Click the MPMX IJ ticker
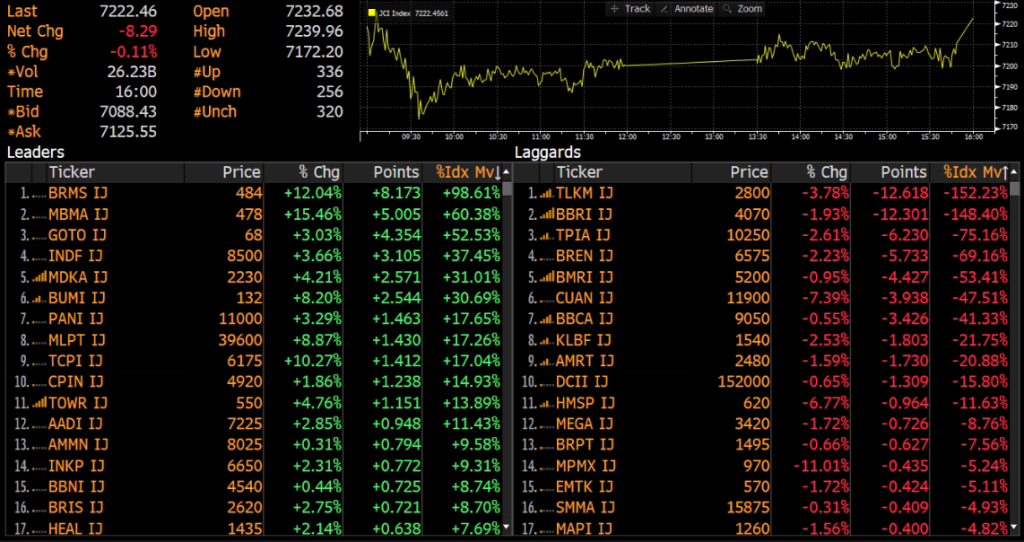The width and height of the screenshot is (1024, 542). pos(586,466)
